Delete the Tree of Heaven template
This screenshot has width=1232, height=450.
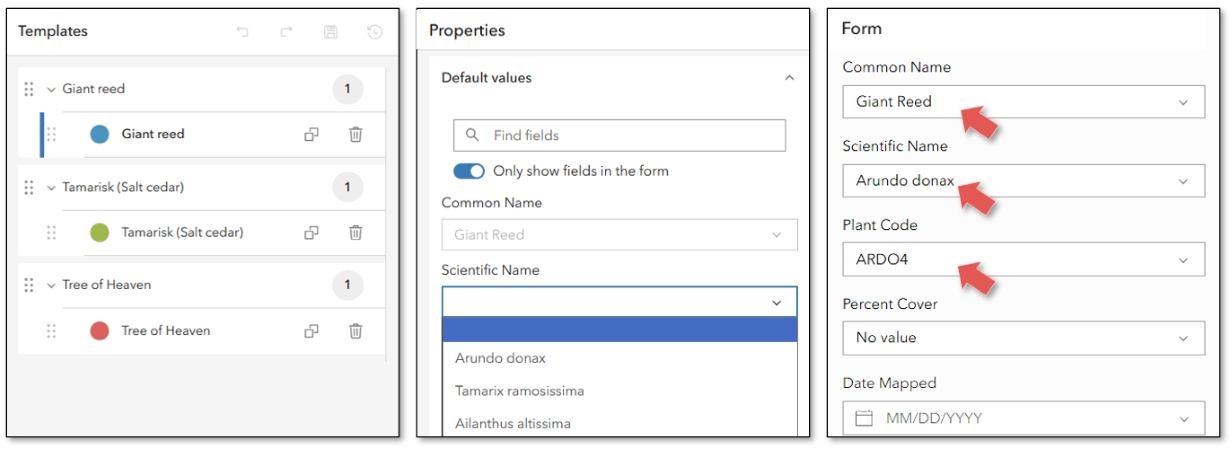(355, 330)
